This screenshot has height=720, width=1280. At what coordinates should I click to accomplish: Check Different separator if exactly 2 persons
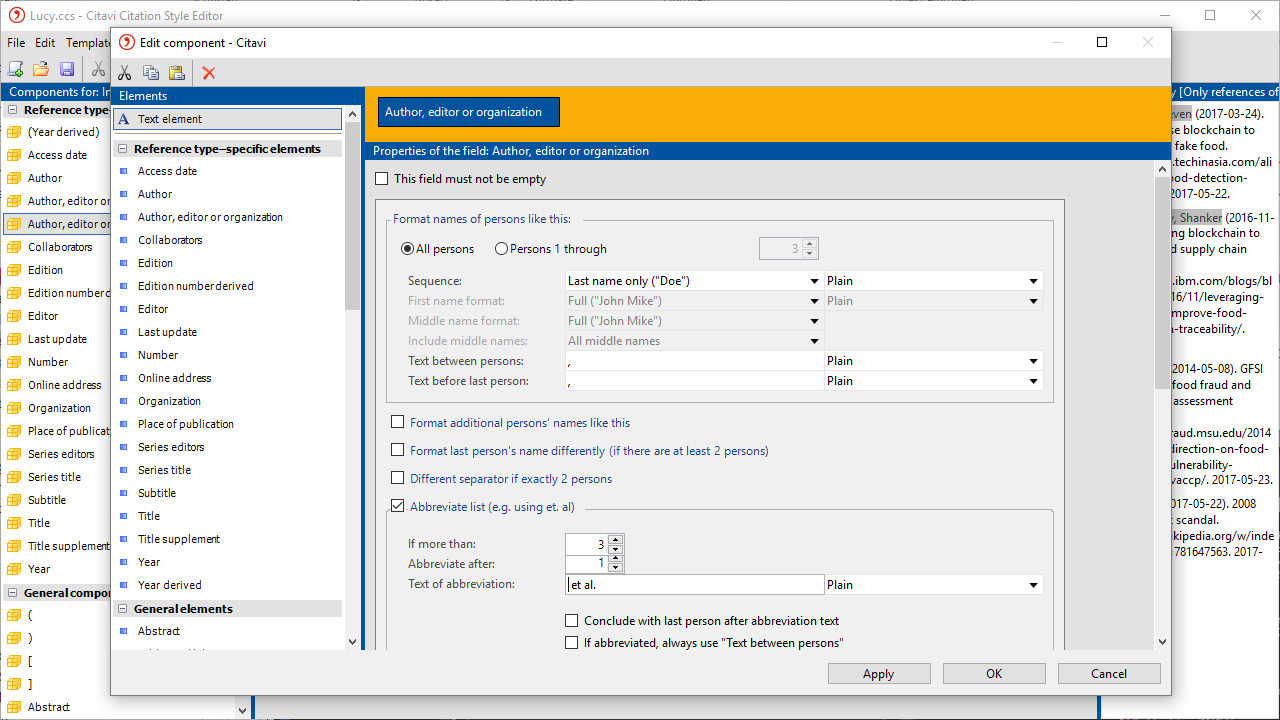pos(398,479)
